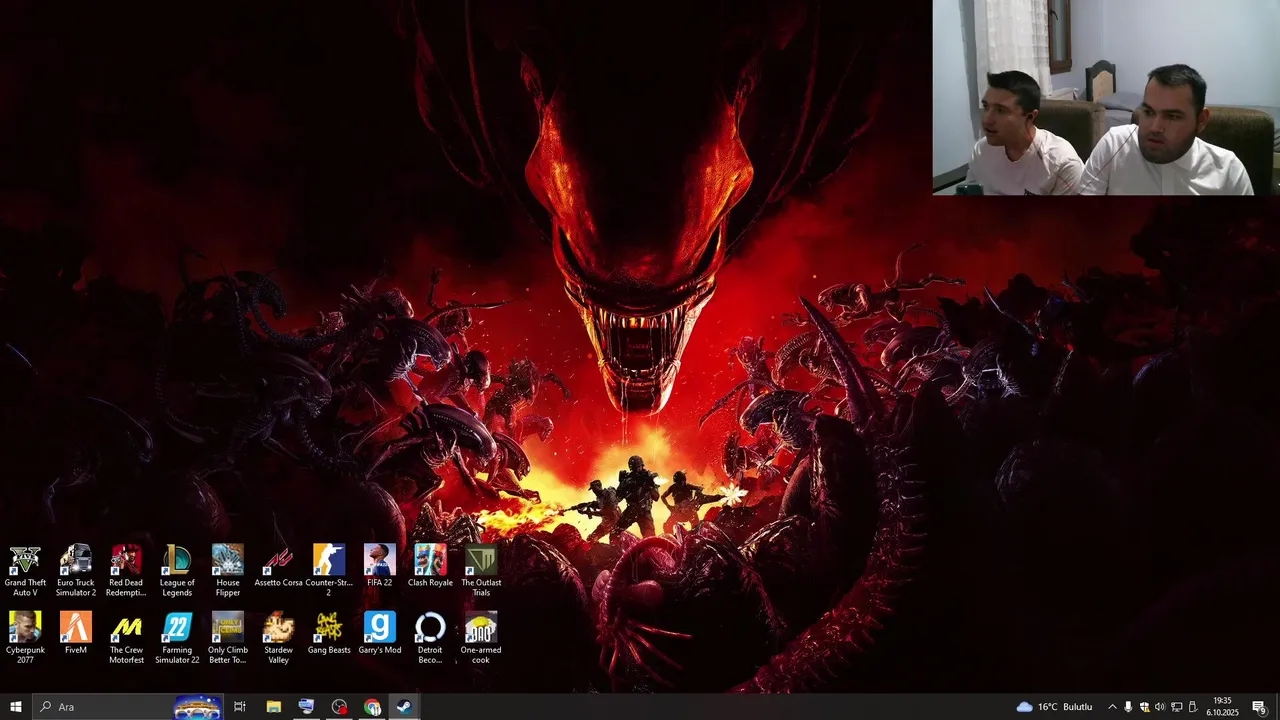Open Chrome from the taskbar
The image size is (1280, 720).
[372, 707]
